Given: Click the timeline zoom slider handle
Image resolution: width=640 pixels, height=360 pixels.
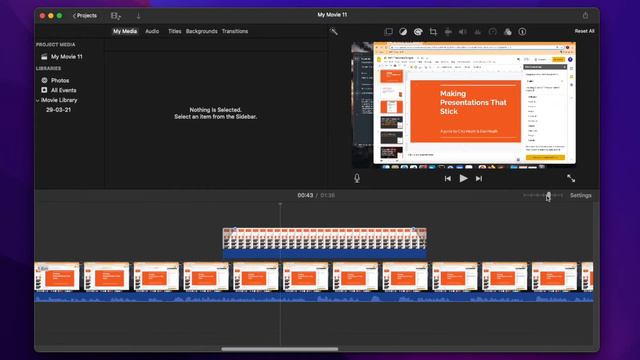Looking at the screenshot, I should tap(549, 196).
